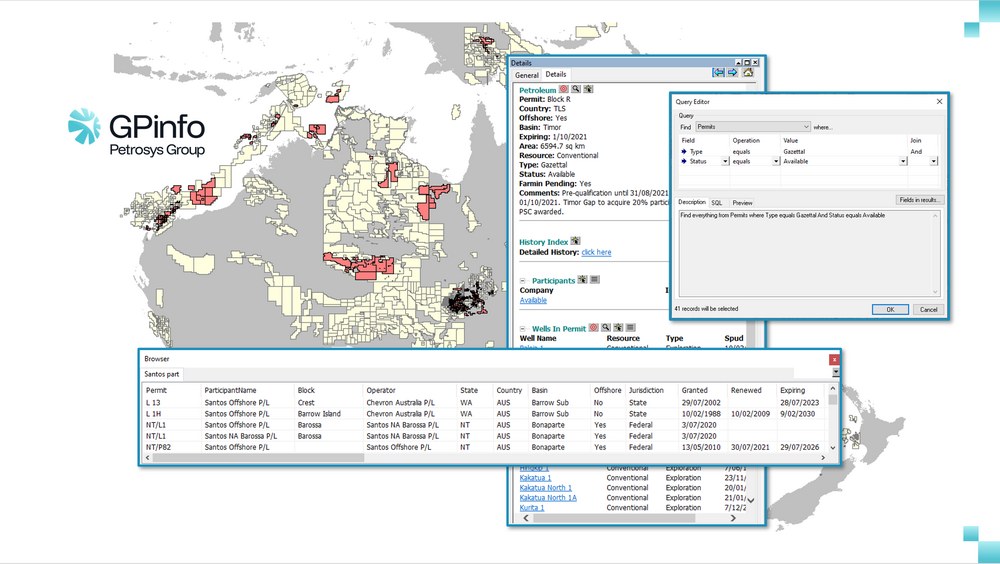Screen dimensions: 1000x564
Task: Open the Browser tab list dropdown arrow
Action: pyautogui.click(x=835, y=372)
